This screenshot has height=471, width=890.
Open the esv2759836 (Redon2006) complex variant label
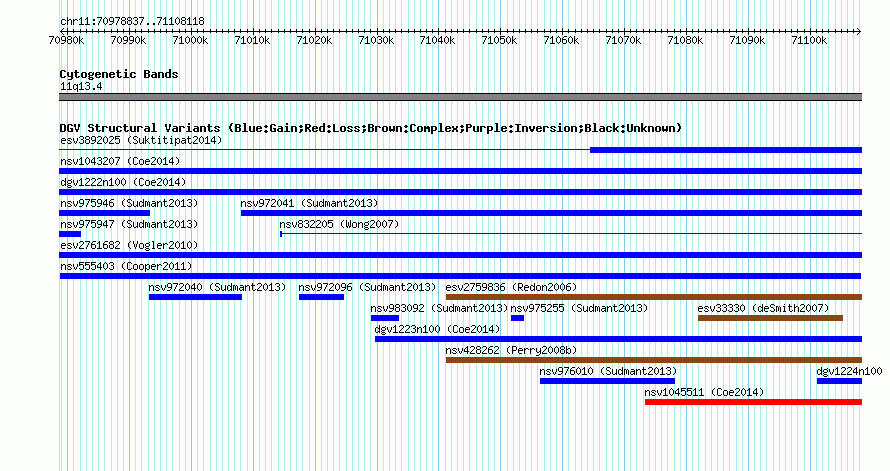(x=511, y=287)
